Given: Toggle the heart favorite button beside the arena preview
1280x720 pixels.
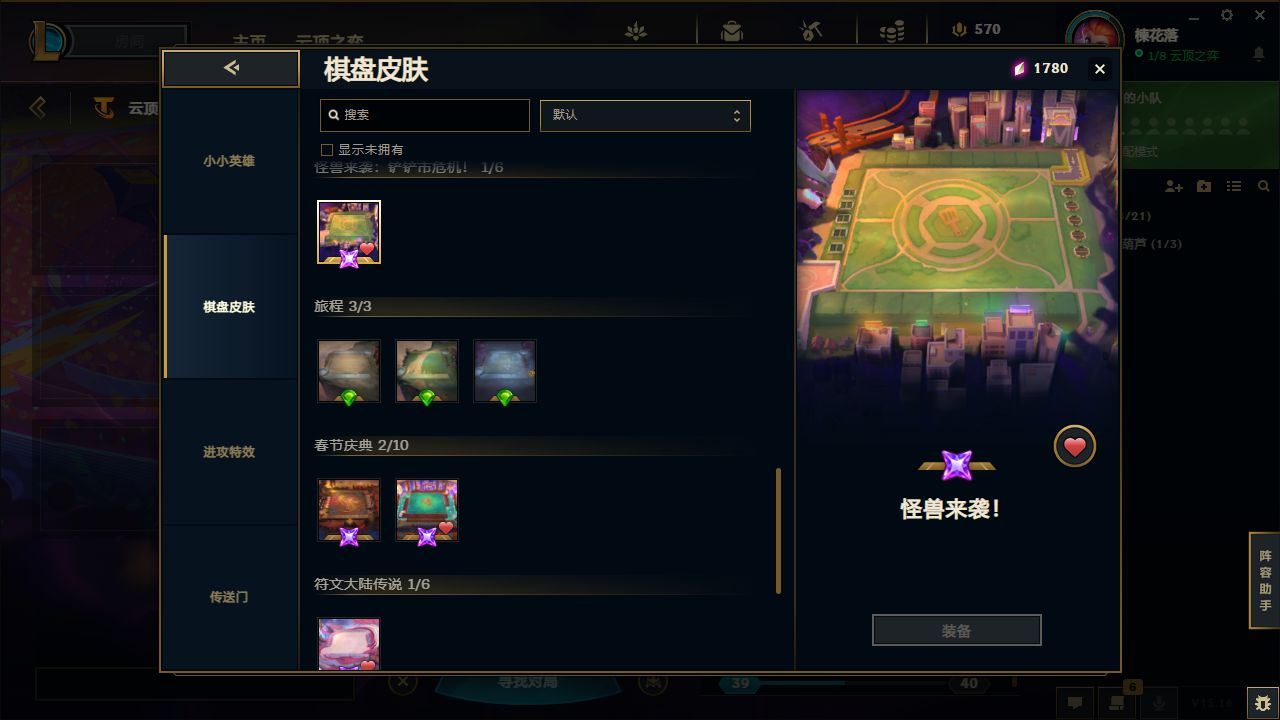Looking at the screenshot, I should click(x=1075, y=447).
